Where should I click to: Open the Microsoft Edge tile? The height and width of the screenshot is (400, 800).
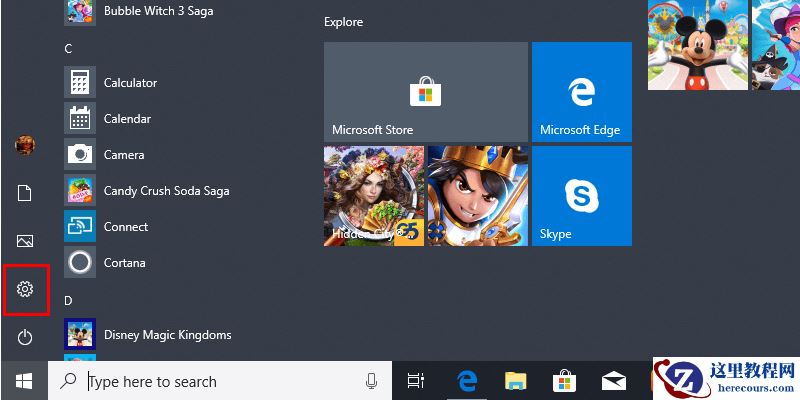(582, 92)
